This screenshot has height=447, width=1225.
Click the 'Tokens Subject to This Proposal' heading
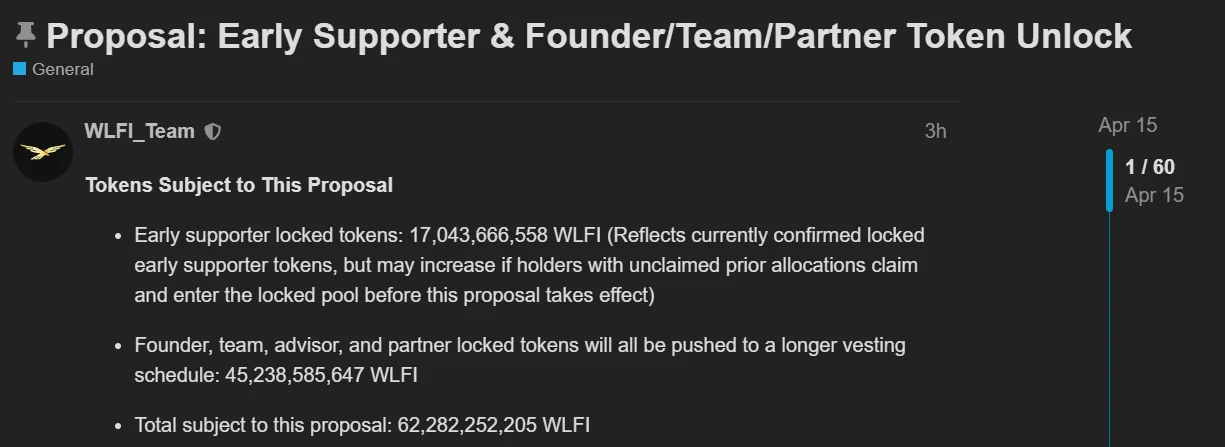tap(239, 185)
